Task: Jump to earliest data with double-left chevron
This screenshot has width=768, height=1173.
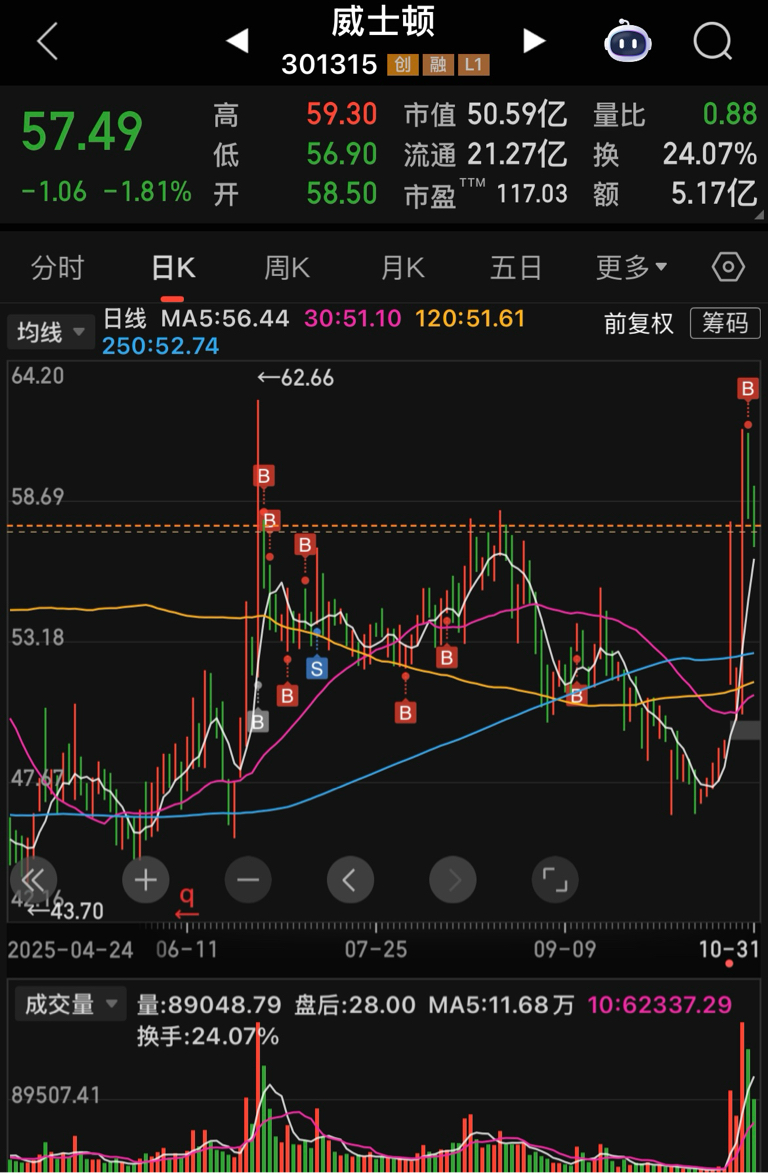Action: click(34, 880)
